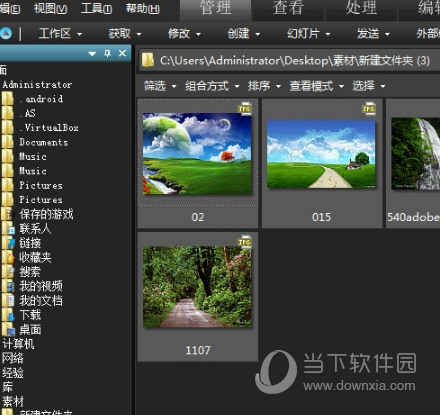
Task: Select the .AS folder
Action: pos(27,113)
